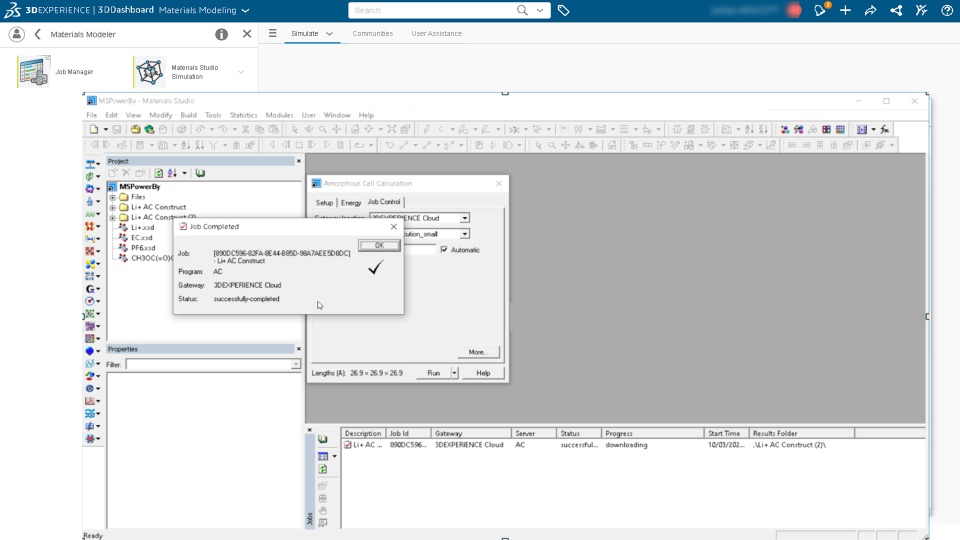Image resolution: width=960 pixels, height=540 pixels.
Task: Toggle checkbox on Li+ AC job row
Action: click(348, 445)
